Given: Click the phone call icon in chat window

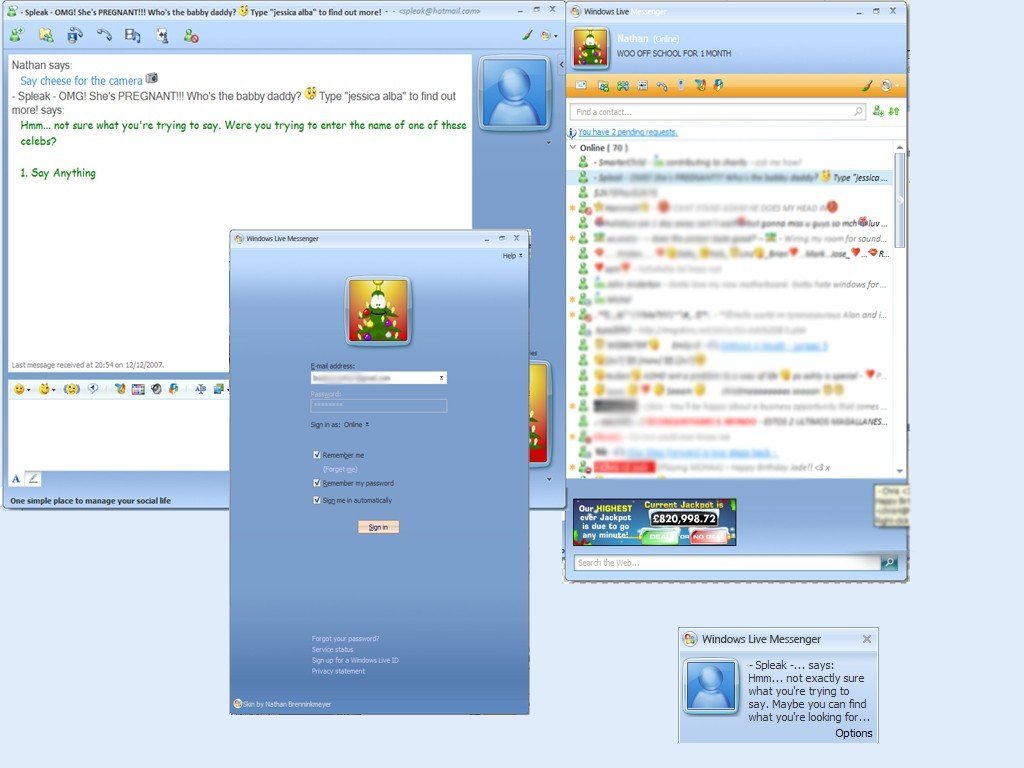Looking at the screenshot, I should click(x=104, y=35).
